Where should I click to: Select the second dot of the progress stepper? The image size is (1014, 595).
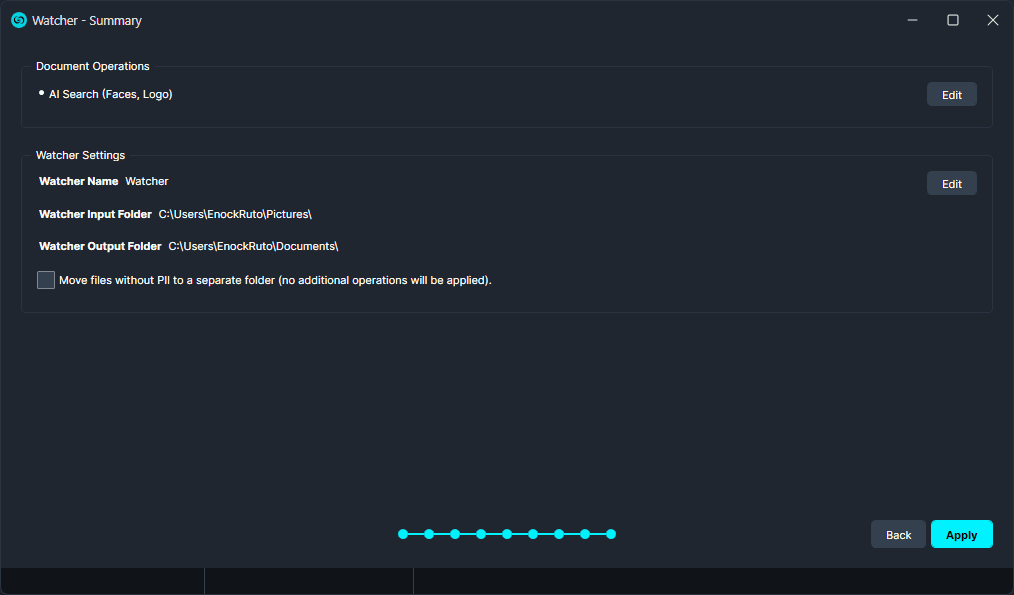[429, 534]
